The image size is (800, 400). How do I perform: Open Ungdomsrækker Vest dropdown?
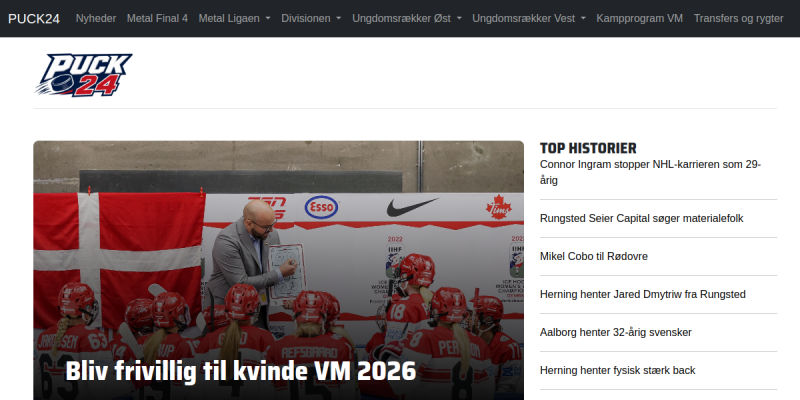pos(529,18)
